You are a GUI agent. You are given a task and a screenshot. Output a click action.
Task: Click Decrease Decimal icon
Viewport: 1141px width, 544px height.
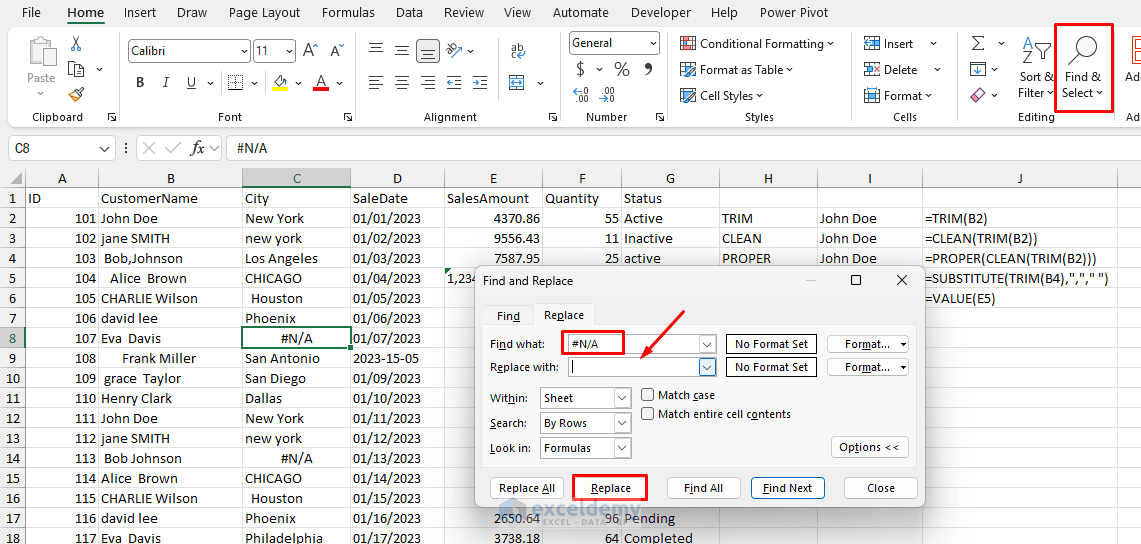(607, 95)
